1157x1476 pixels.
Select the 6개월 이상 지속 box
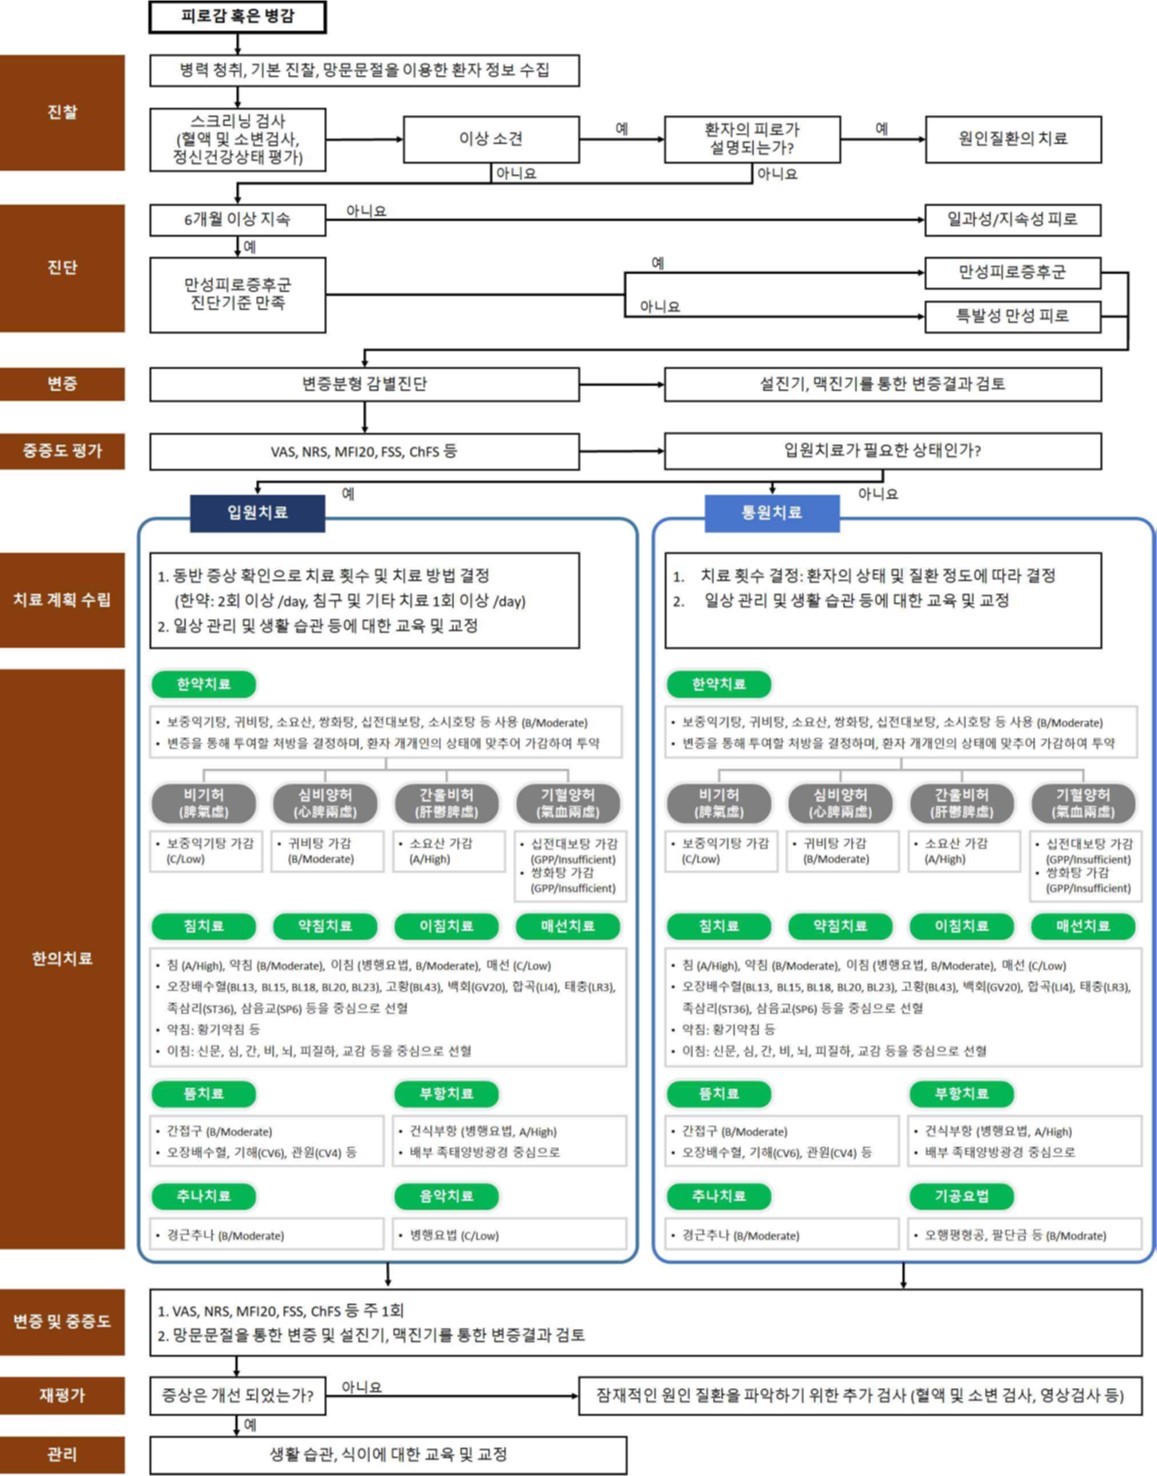tap(237, 220)
